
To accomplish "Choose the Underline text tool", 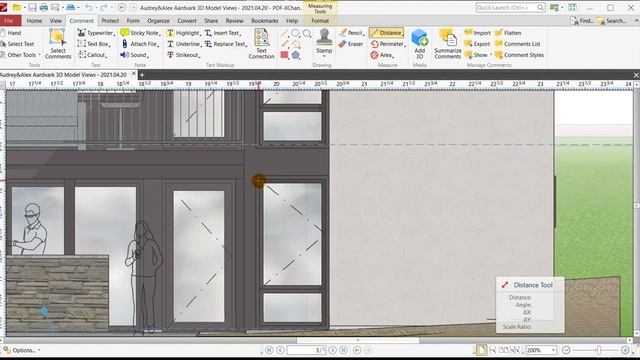I will coord(184,44).
